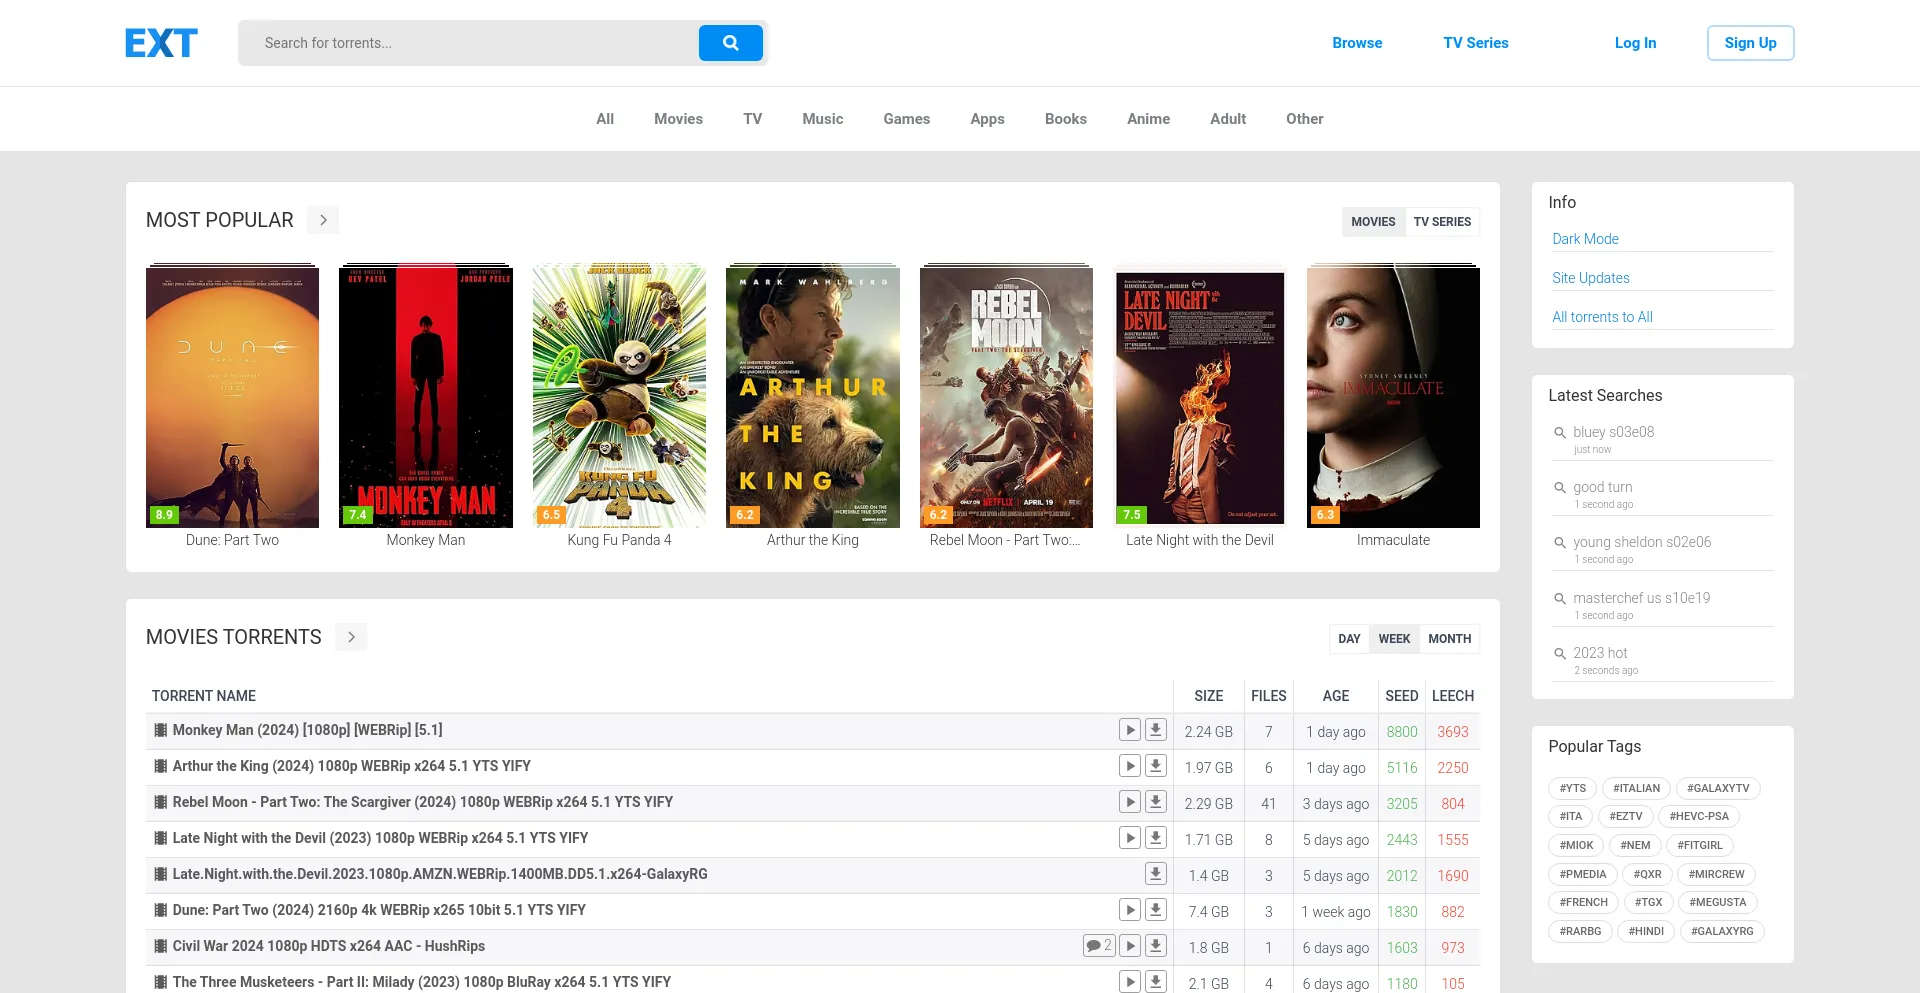The height and width of the screenshot is (993, 1920).
Task: Select the Music category tab
Action: point(822,119)
